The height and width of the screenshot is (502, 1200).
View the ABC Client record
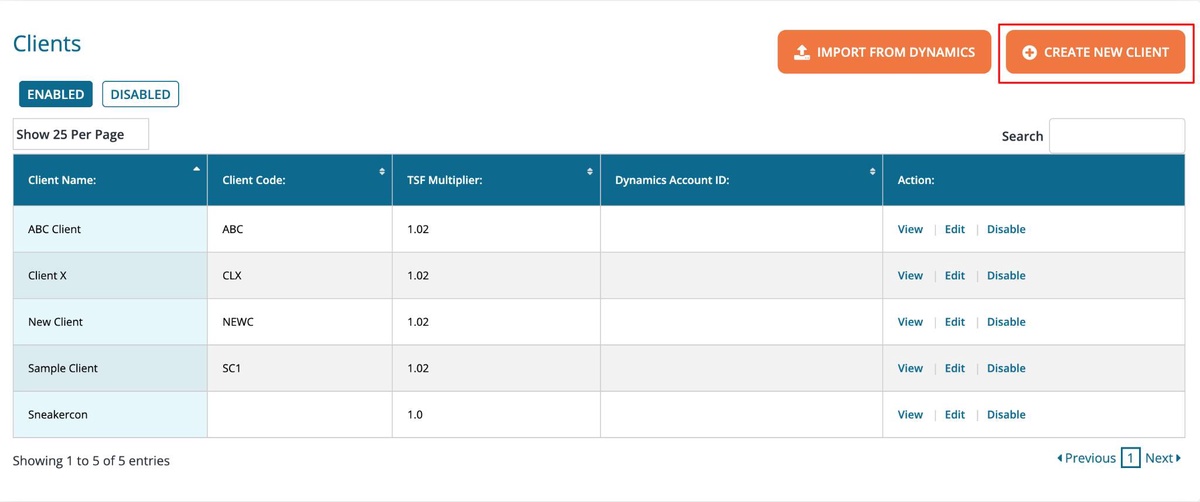click(910, 229)
